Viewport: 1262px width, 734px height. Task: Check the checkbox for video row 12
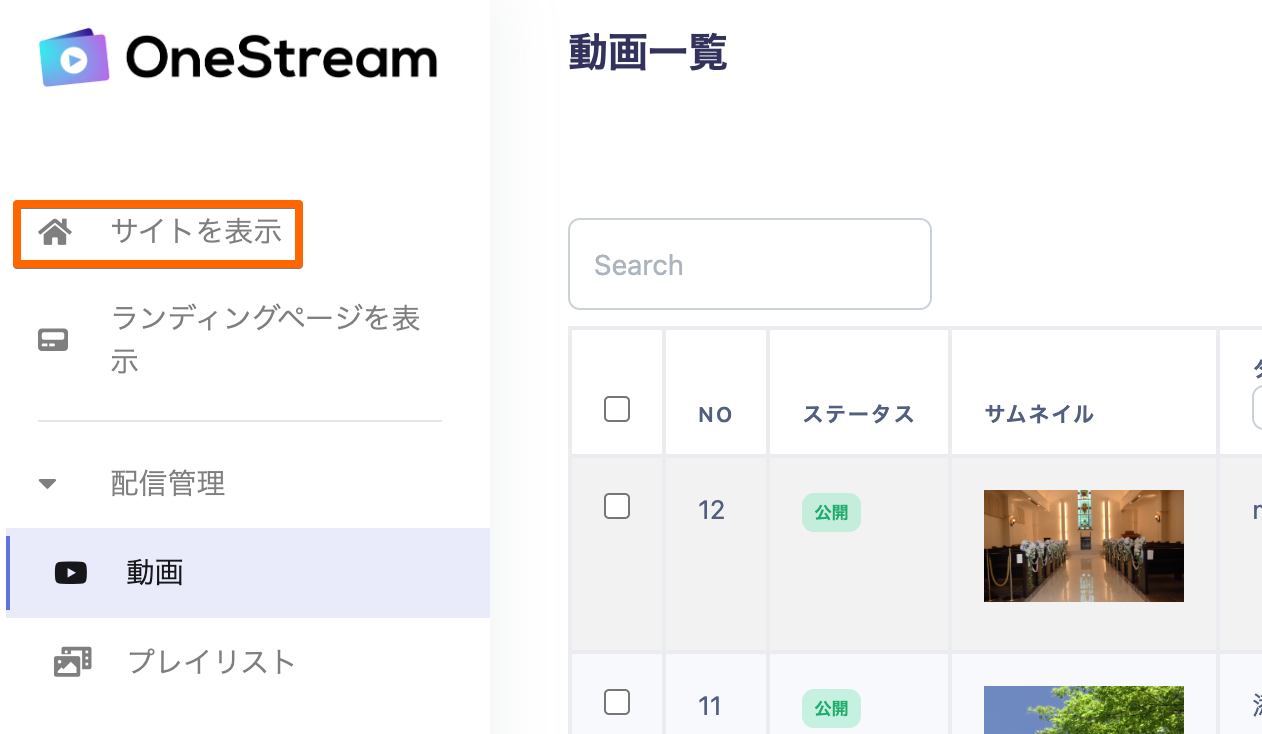click(x=617, y=507)
